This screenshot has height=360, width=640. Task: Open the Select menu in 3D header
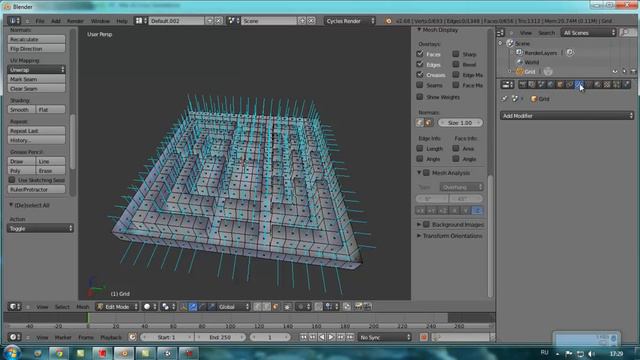pyautogui.click(x=62, y=307)
